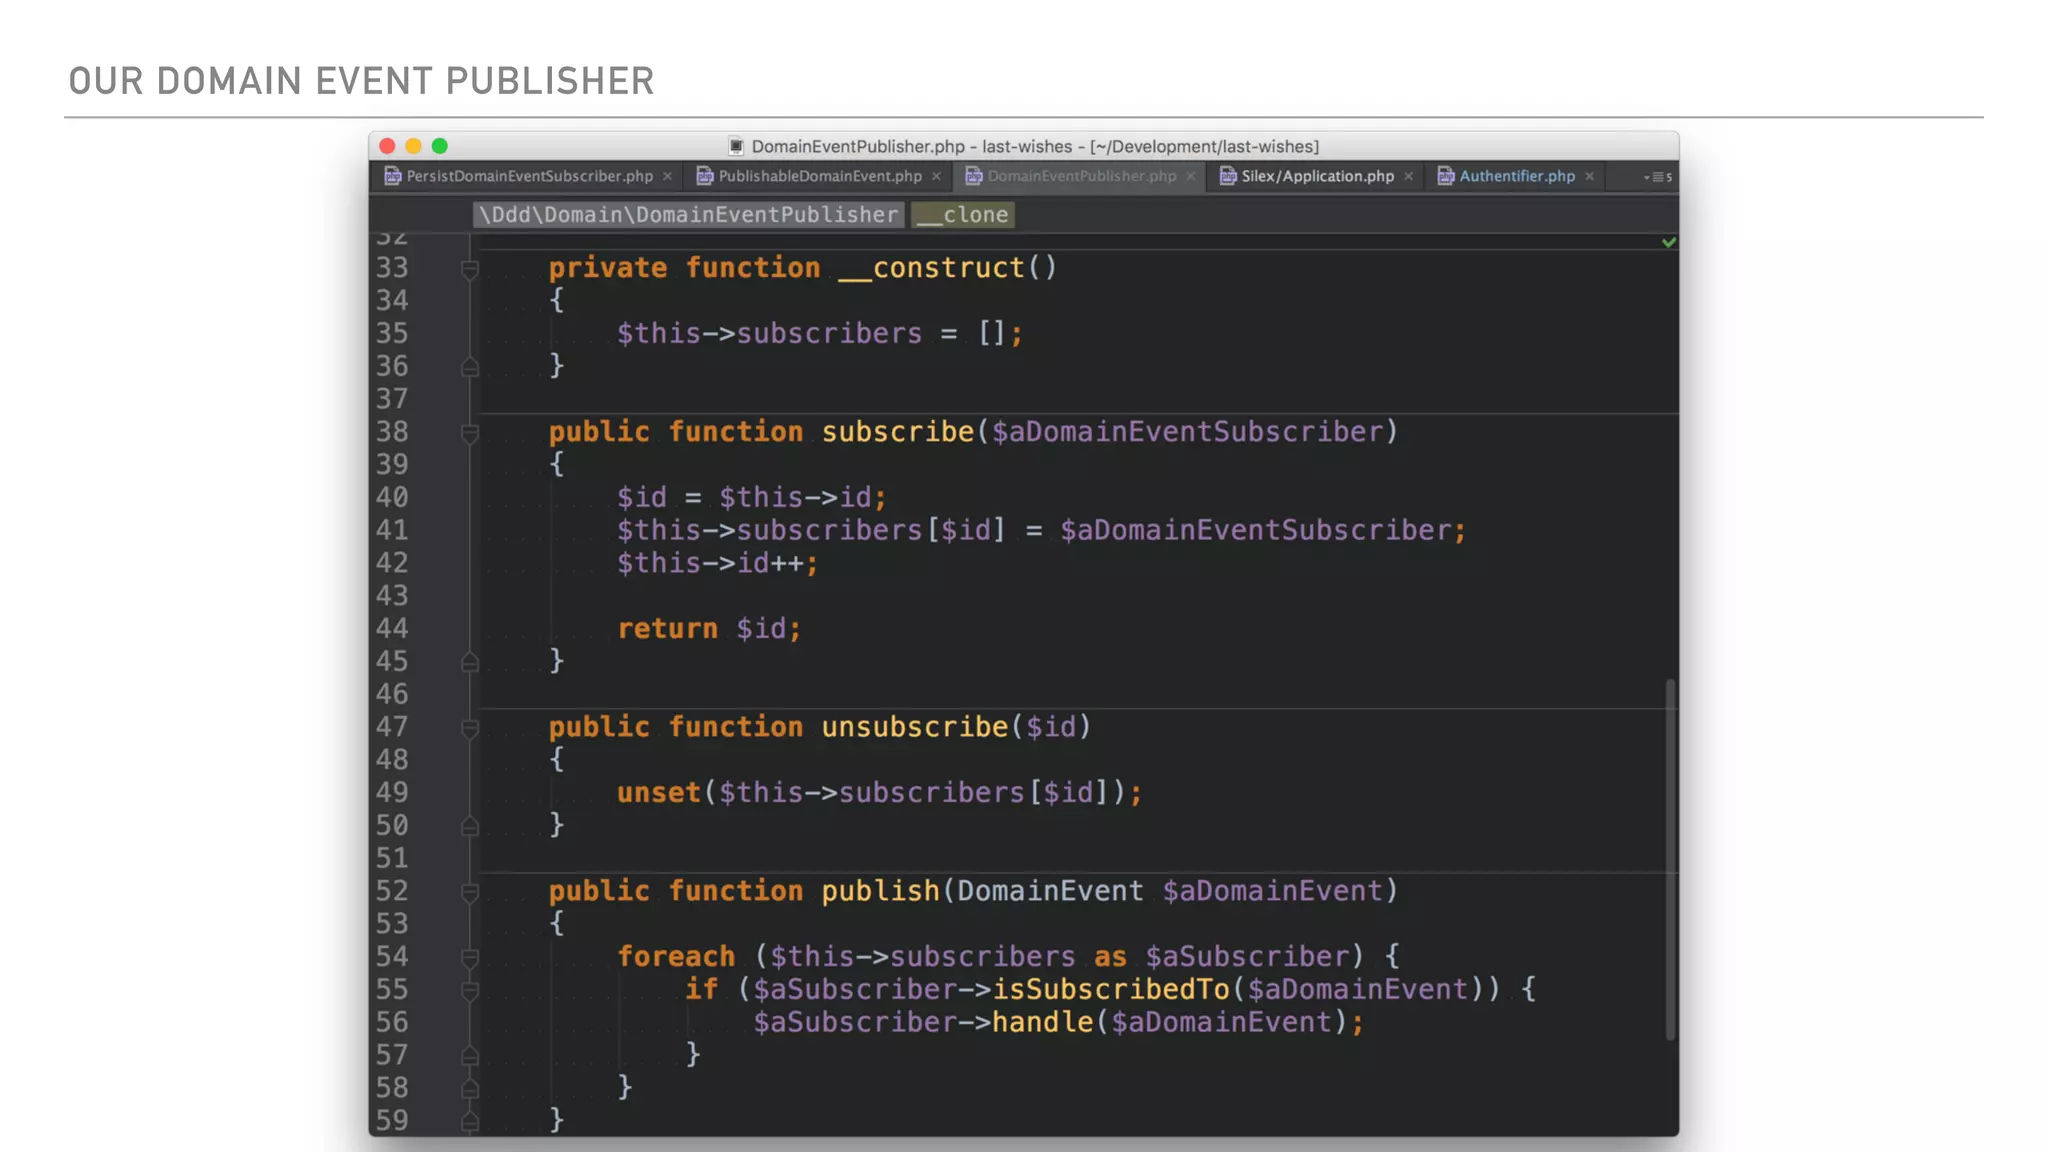2048x1152 pixels.
Task: Click the document icon in the window title
Action: (x=736, y=147)
